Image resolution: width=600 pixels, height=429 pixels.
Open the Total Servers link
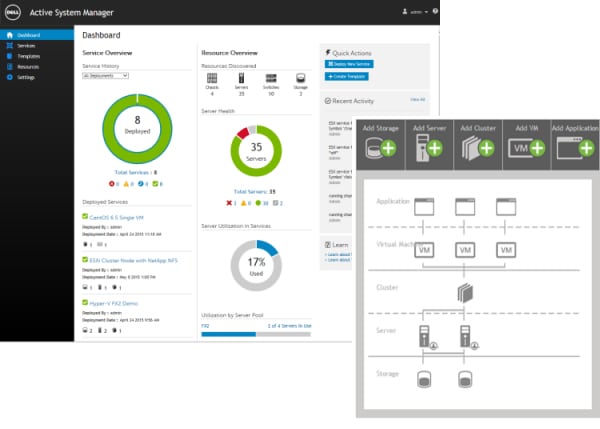[254, 191]
